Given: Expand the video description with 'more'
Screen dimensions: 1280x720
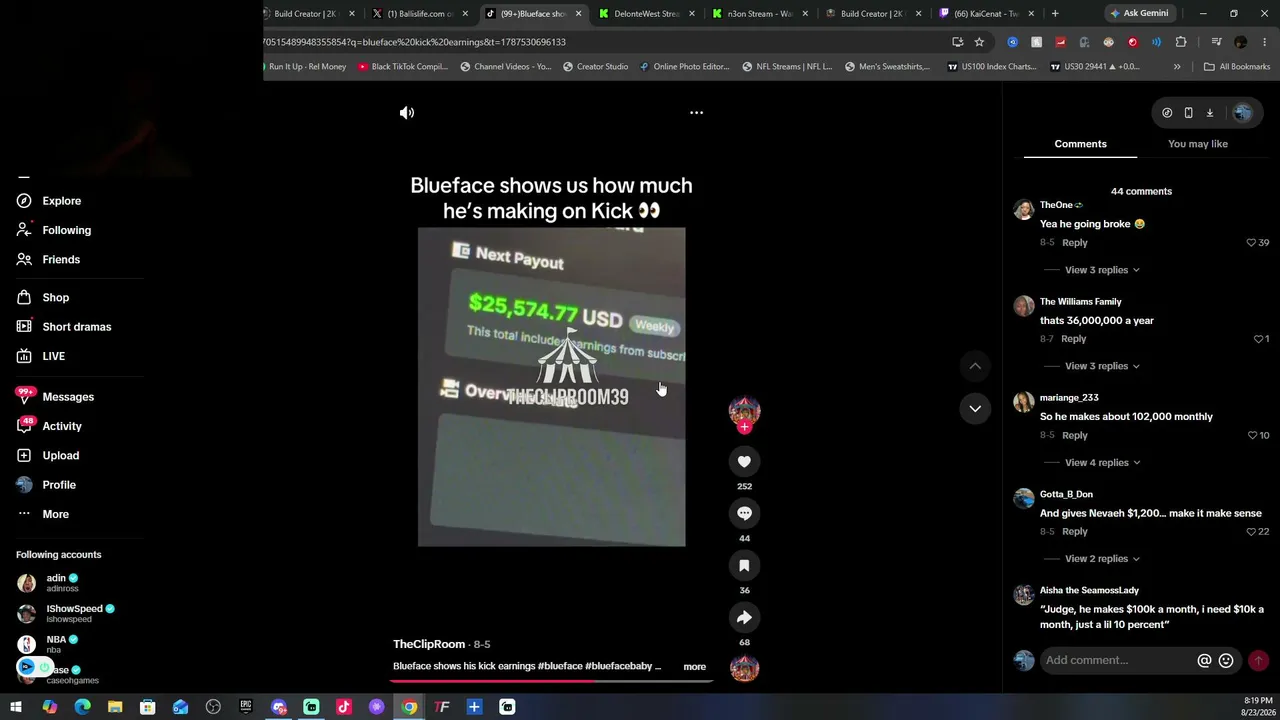Looking at the screenshot, I should pyautogui.click(x=694, y=667).
